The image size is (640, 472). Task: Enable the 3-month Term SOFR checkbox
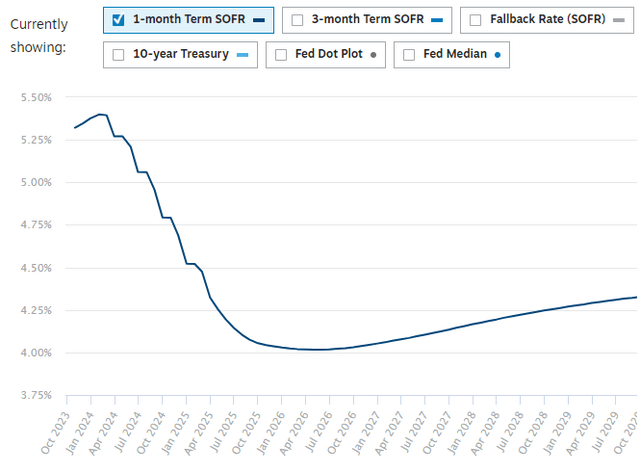pyautogui.click(x=297, y=19)
